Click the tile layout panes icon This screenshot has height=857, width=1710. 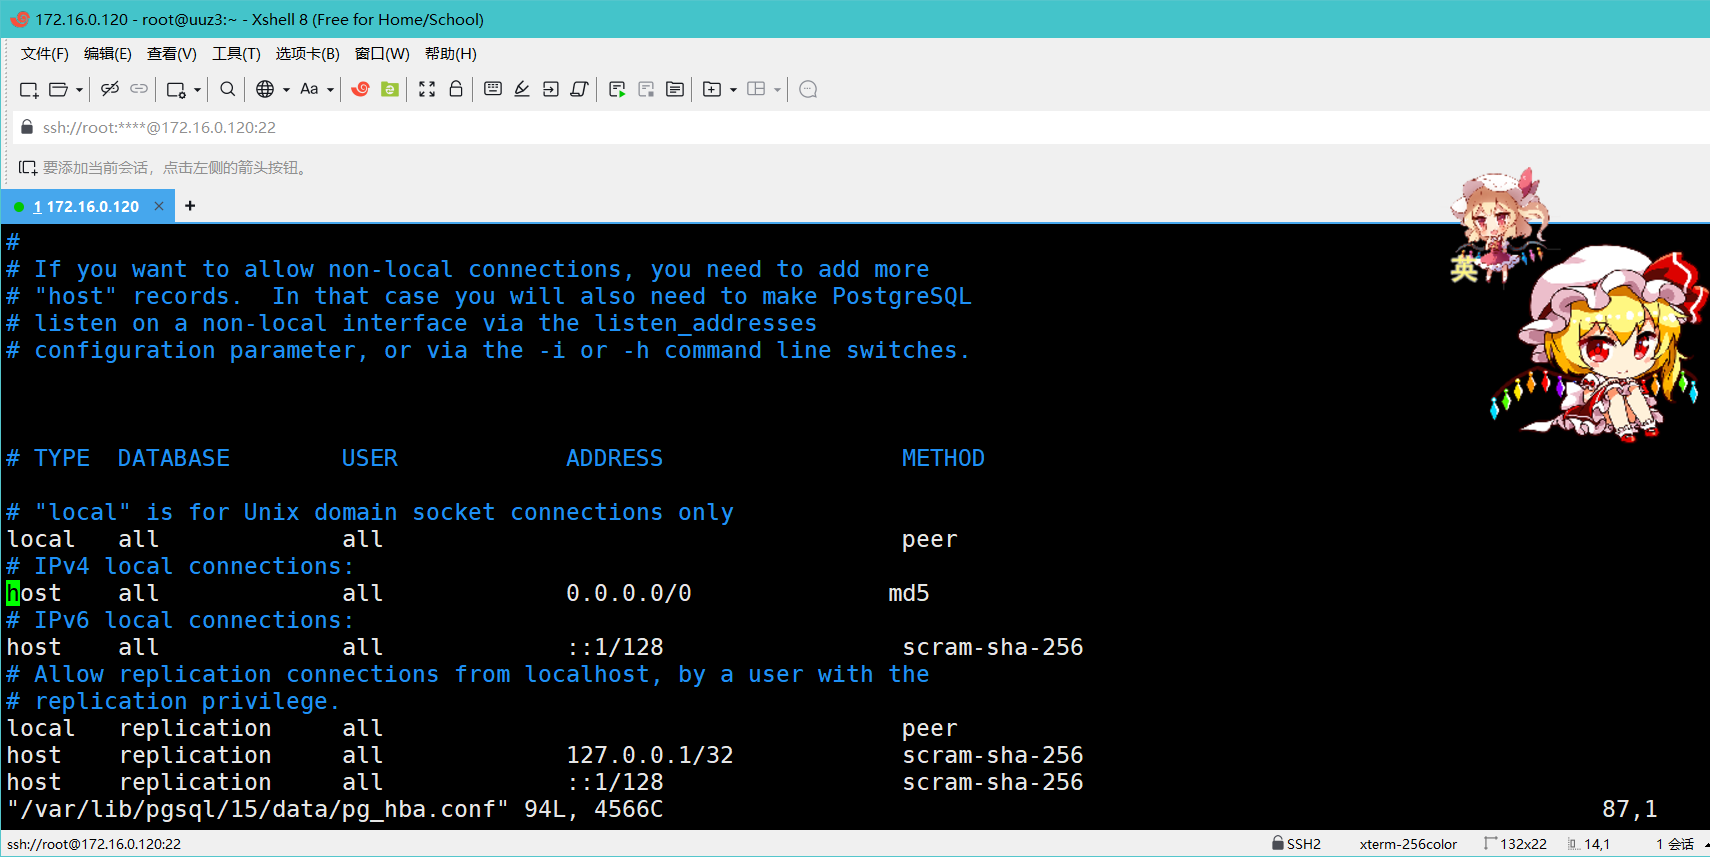[756, 89]
